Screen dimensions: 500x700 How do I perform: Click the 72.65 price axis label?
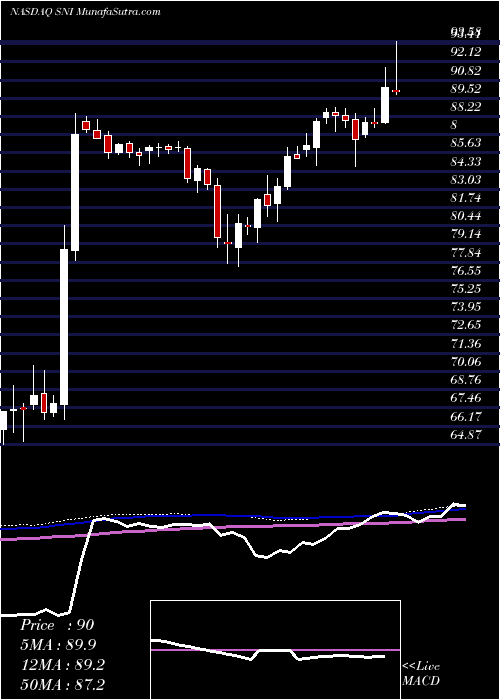(x=466, y=325)
